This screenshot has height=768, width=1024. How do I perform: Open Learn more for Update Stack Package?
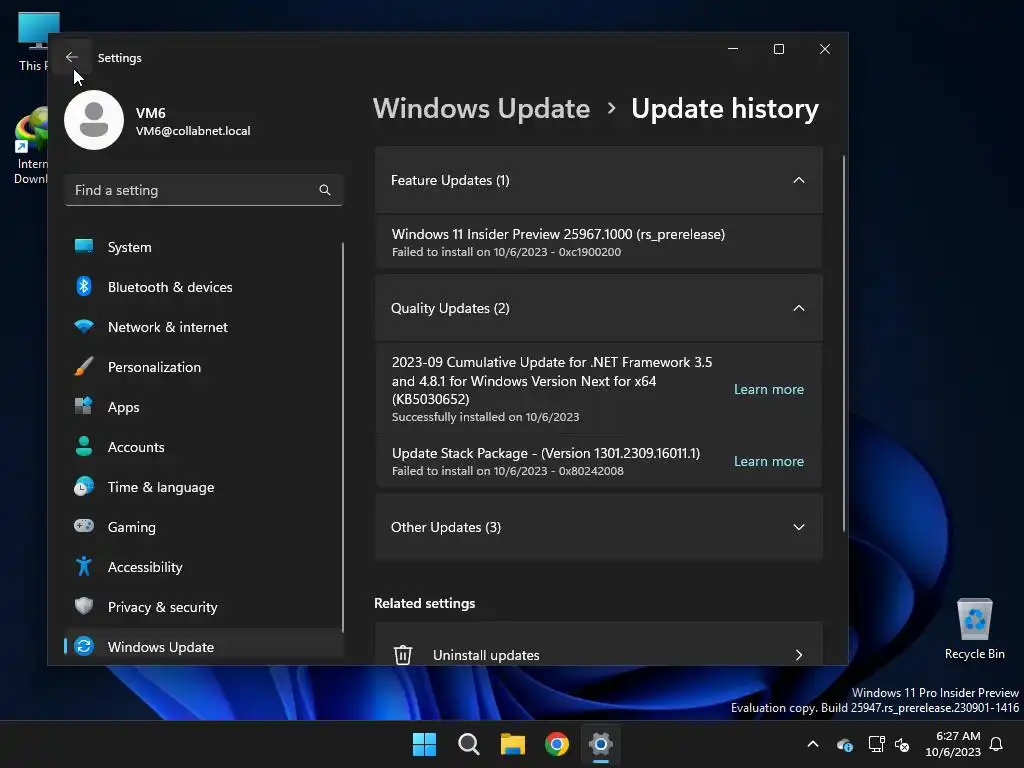pos(769,461)
